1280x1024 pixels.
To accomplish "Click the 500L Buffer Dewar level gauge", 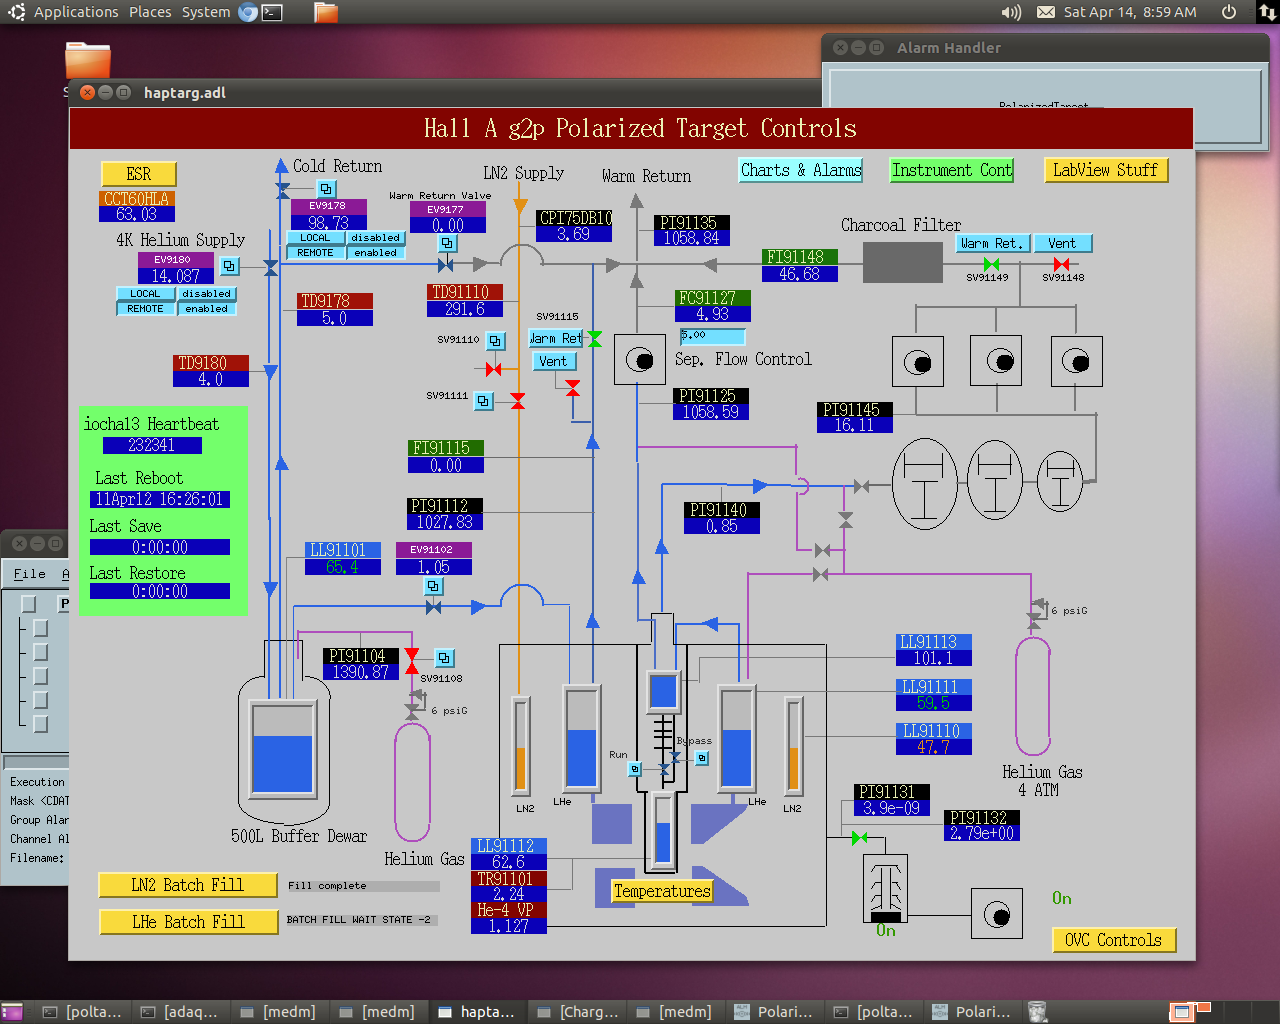I will point(283,749).
